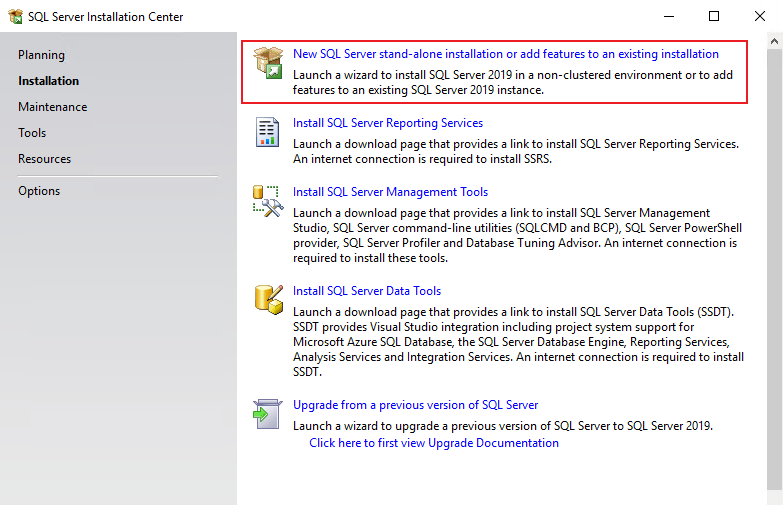Open the Tools category
This screenshot has height=505, width=783.
pyautogui.click(x=32, y=133)
